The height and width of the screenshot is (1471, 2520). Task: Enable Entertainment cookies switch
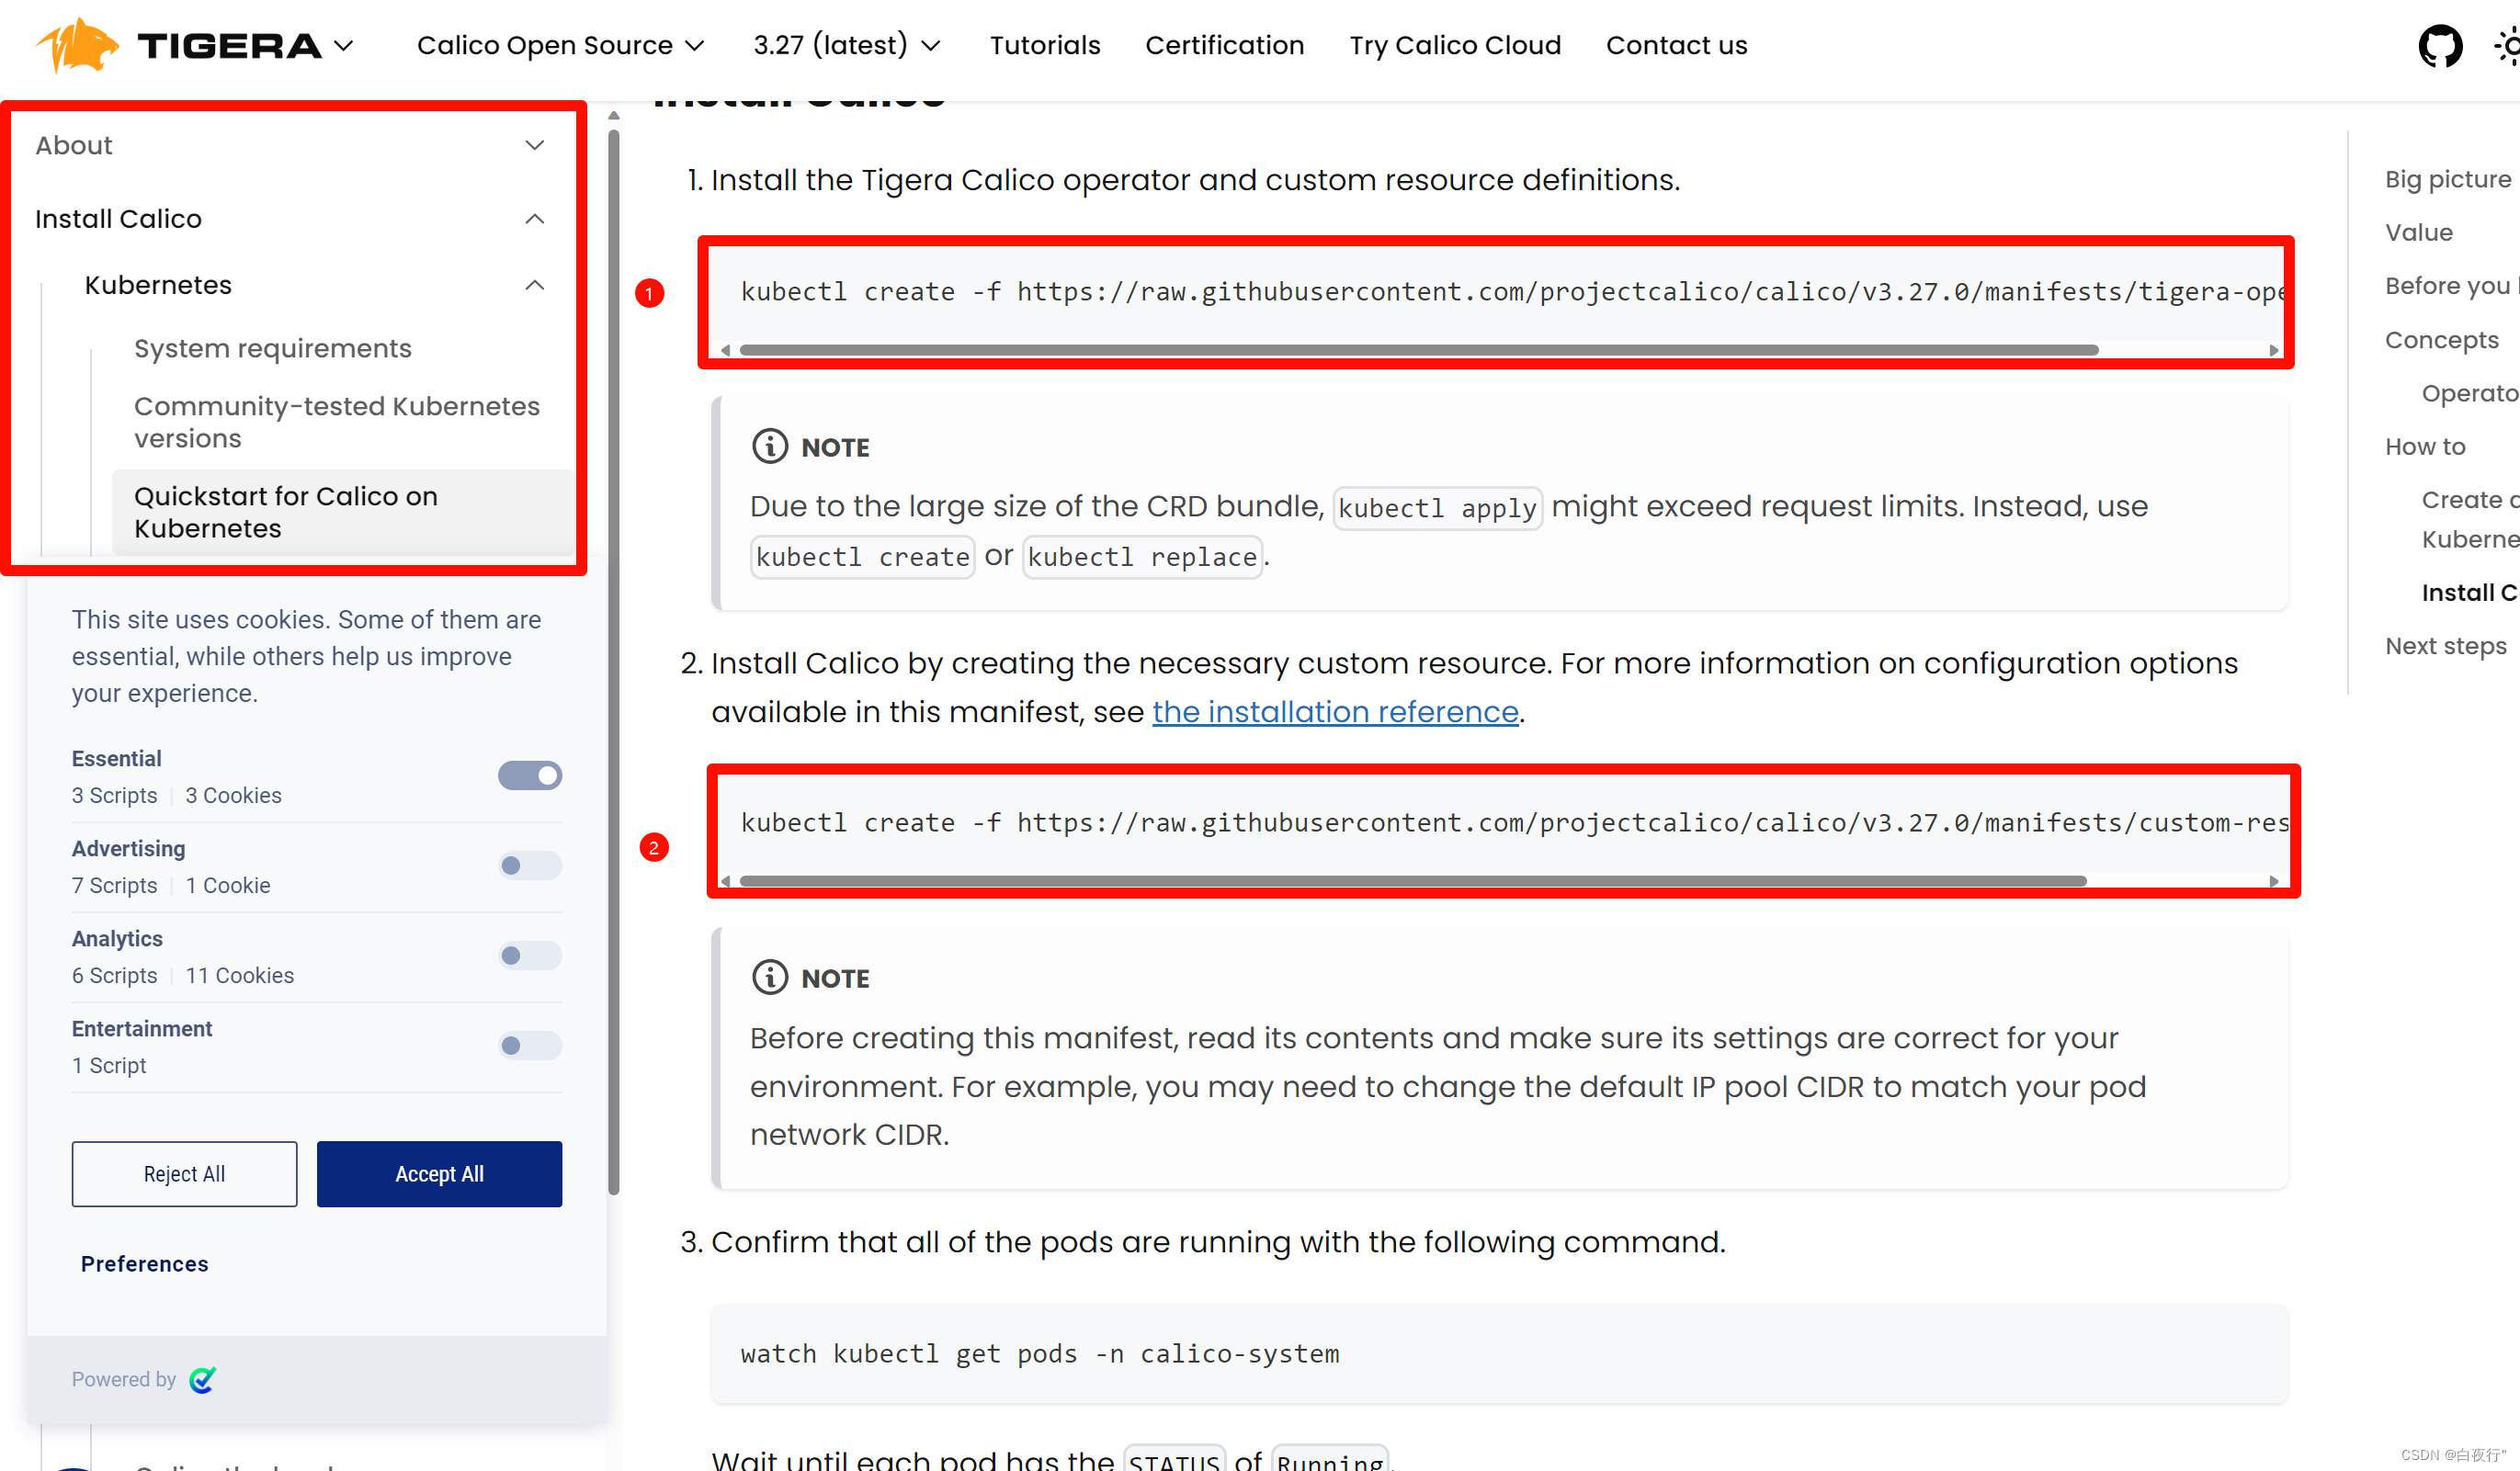(x=530, y=1045)
